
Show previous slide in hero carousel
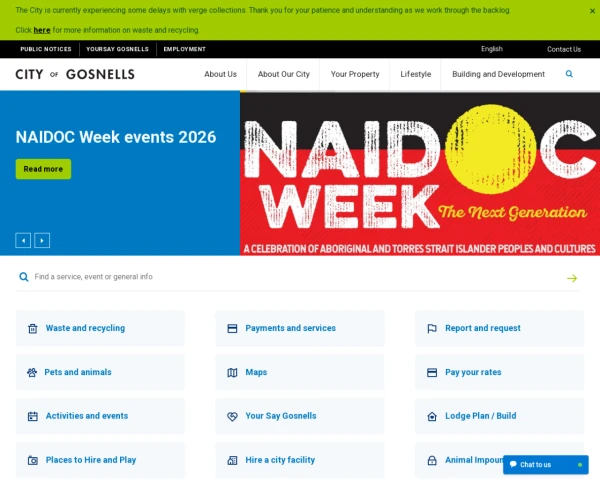click(x=23, y=241)
